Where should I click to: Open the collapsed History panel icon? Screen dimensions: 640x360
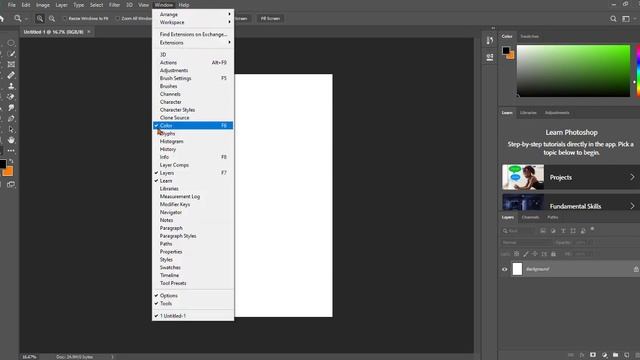(x=490, y=40)
